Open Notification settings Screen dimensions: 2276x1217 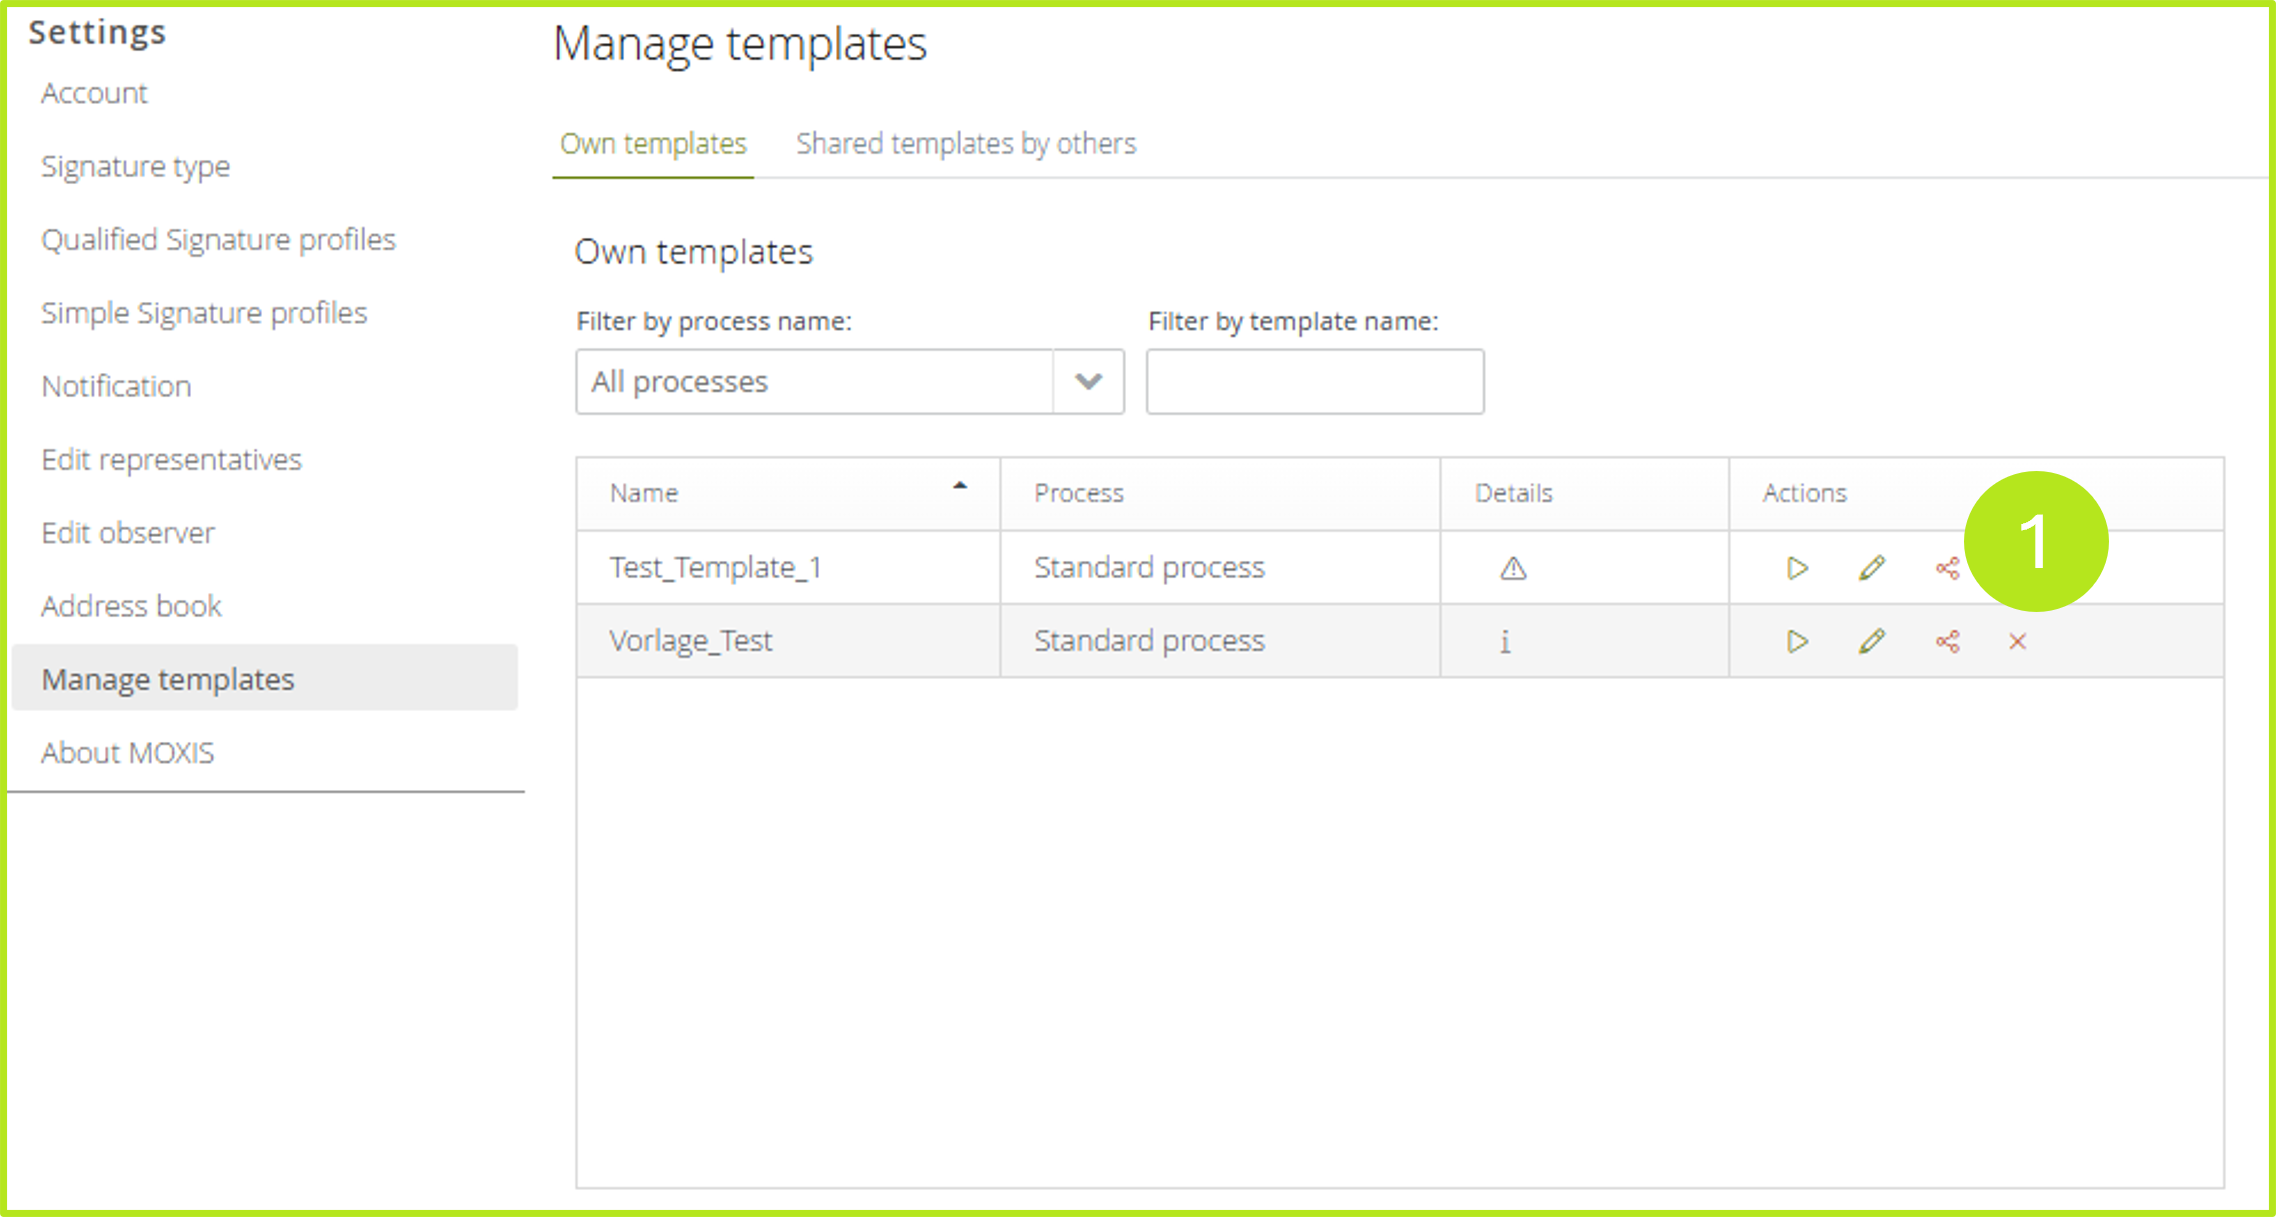click(x=116, y=386)
